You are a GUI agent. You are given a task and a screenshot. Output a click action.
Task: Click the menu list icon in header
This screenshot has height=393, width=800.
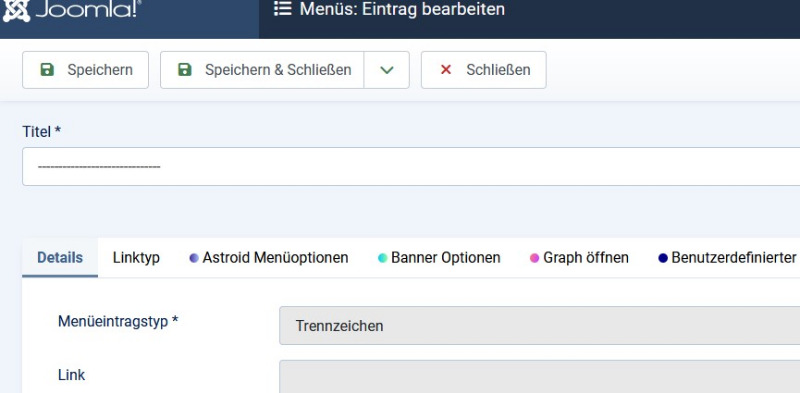(282, 9)
